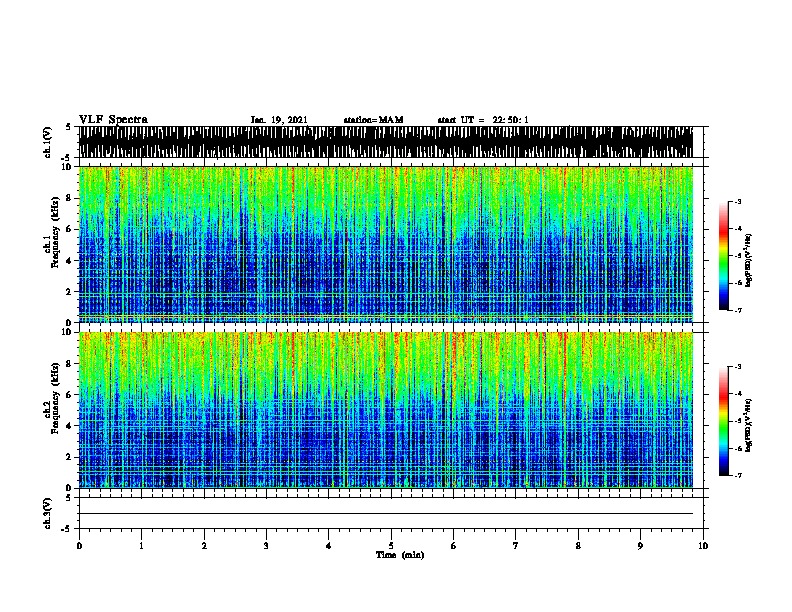
Task: Click the "VLF Spectra" title text
Action: tap(113, 120)
